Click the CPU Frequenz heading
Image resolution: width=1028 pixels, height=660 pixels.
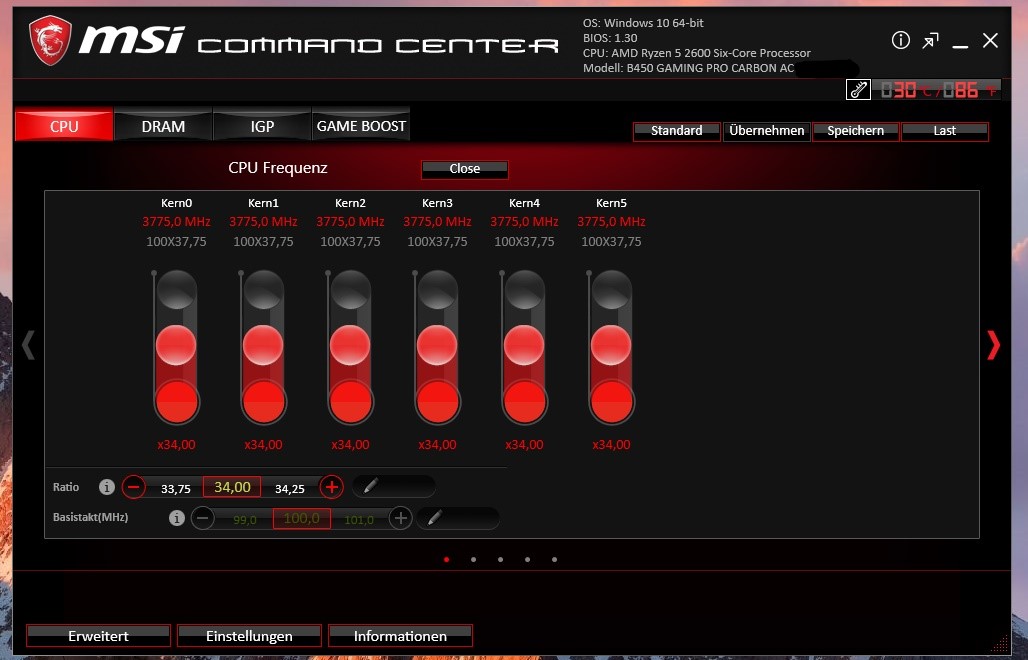277,168
